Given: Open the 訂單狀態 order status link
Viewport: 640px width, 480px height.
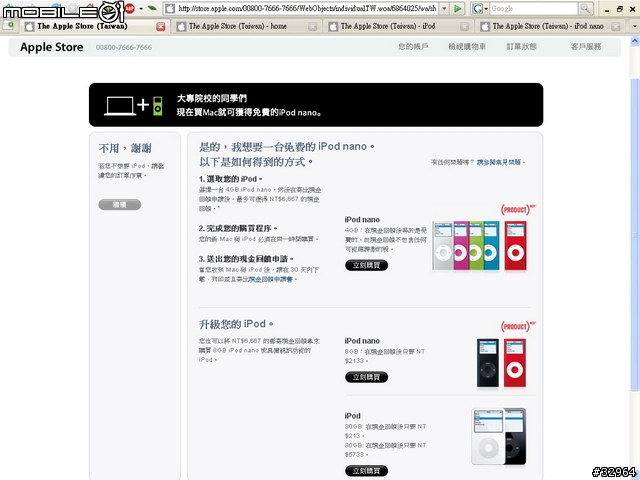Looking at the screenshot, I should pyautogui.click(x=521, y=47).
